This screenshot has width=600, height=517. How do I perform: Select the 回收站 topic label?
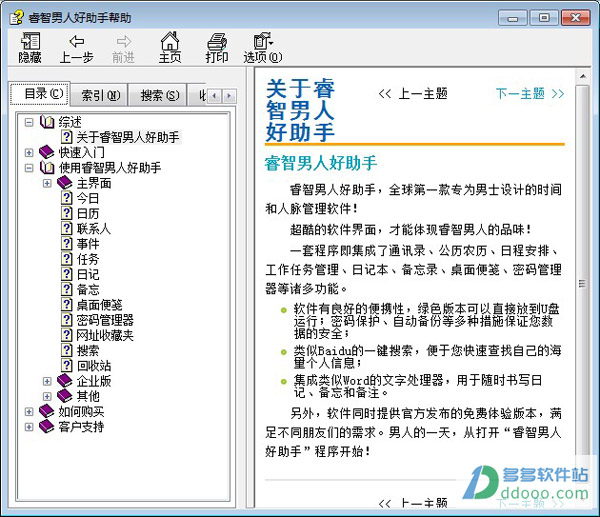click(x=94, y=365)
